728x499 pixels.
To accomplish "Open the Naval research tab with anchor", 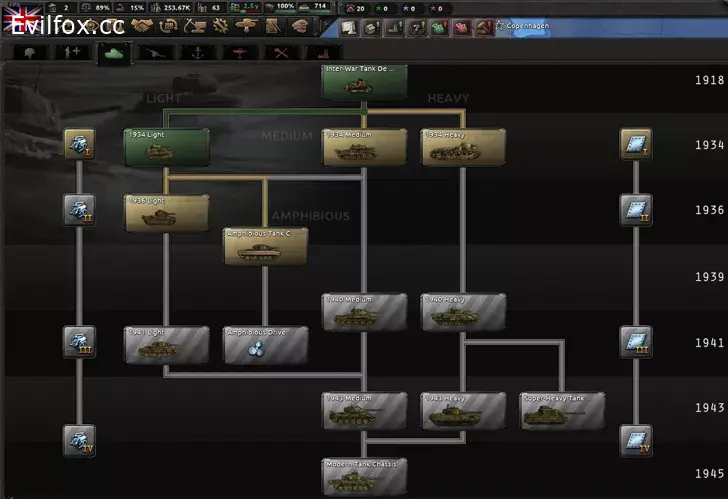I will [197, 51].
